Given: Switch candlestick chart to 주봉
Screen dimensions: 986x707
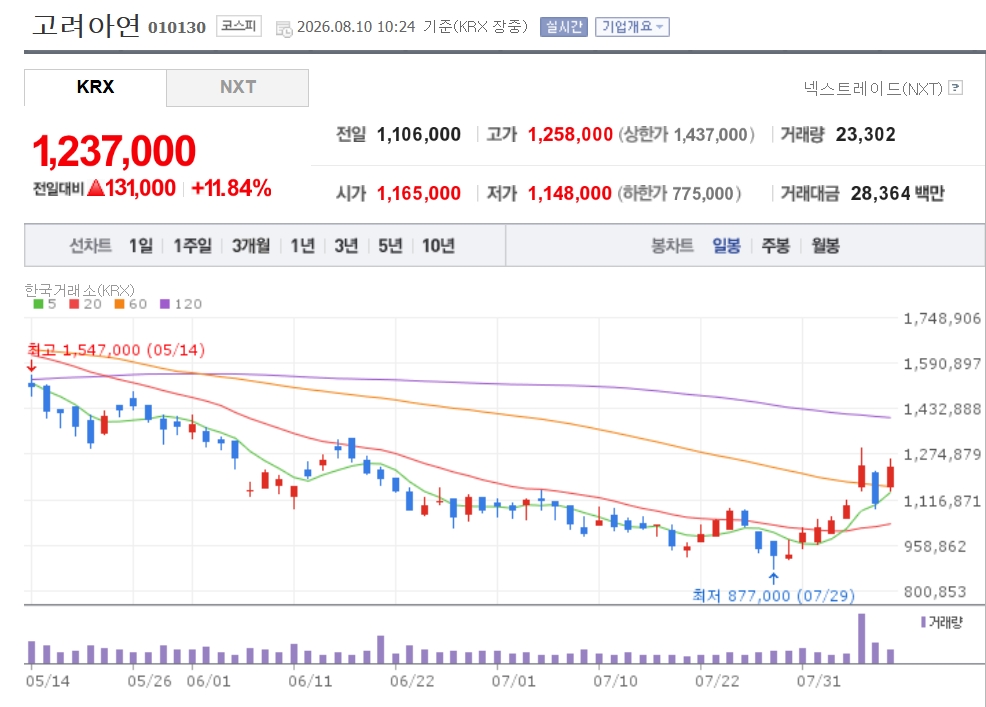Looking at the screenshot, I should click(775, 245).
